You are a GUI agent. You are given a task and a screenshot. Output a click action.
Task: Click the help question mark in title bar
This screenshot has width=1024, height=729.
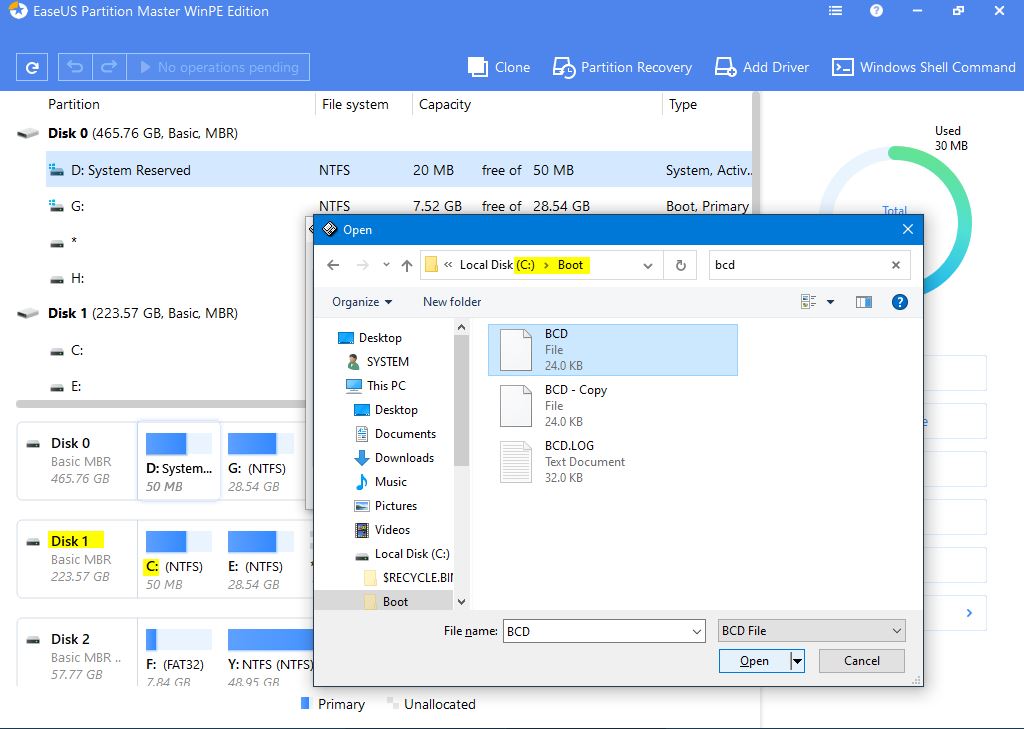coord(876,11)
